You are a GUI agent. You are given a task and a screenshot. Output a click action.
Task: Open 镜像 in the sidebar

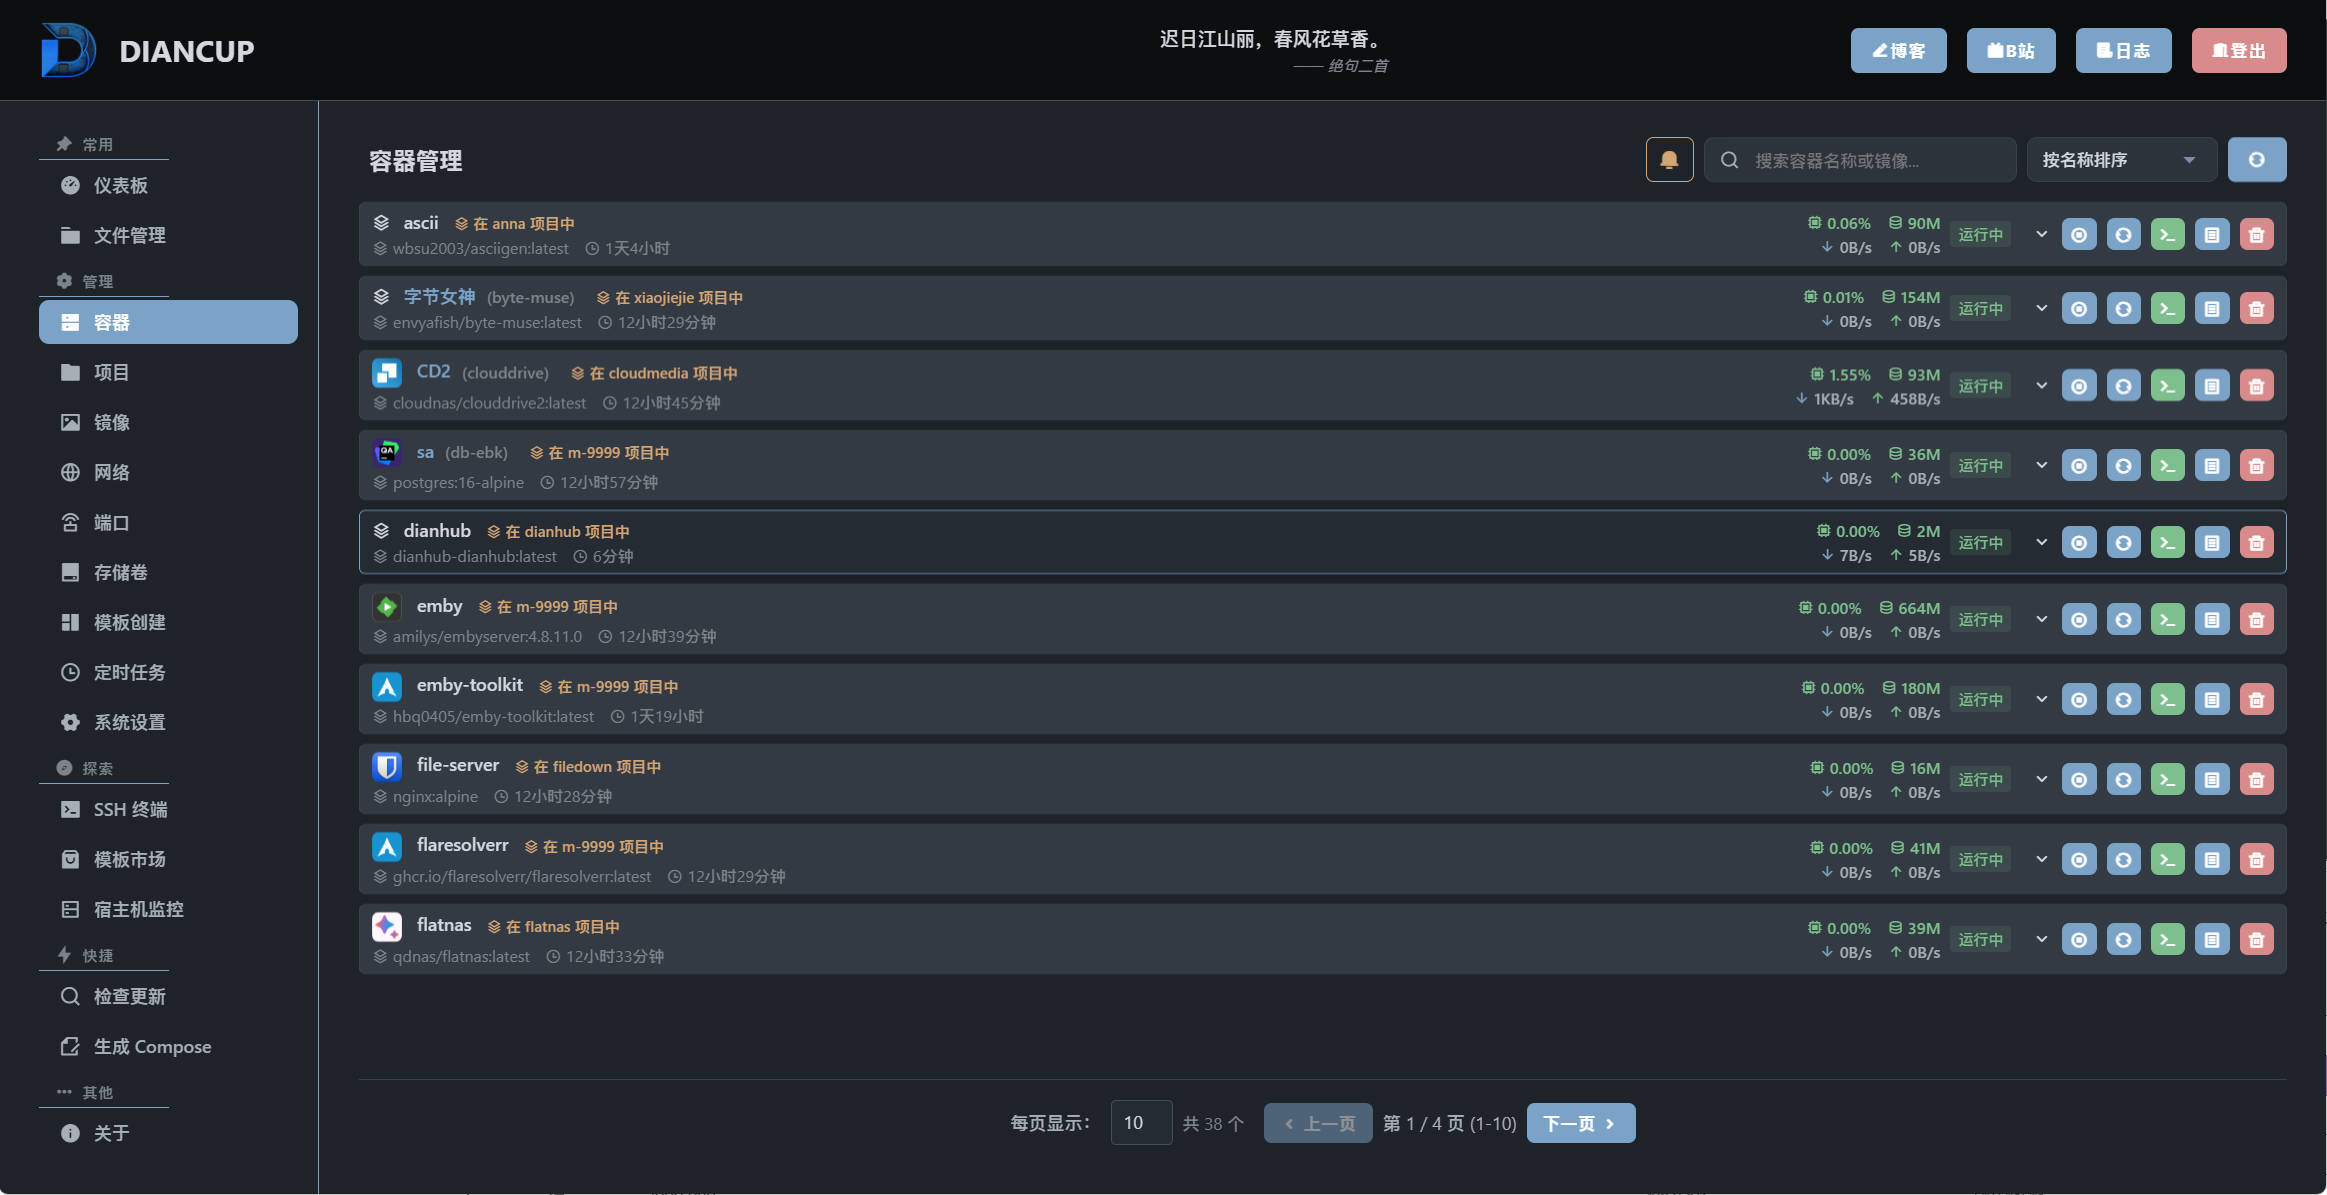pos(111,423)
